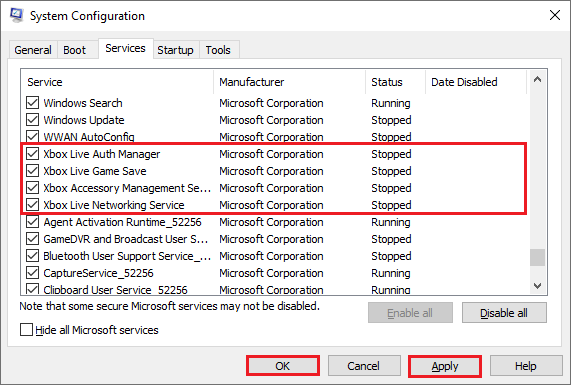This screenshot has width=571, height=385.
Task: Uncheck Xbox Accessory Management Service checkbox
Action: pos(32,188)
